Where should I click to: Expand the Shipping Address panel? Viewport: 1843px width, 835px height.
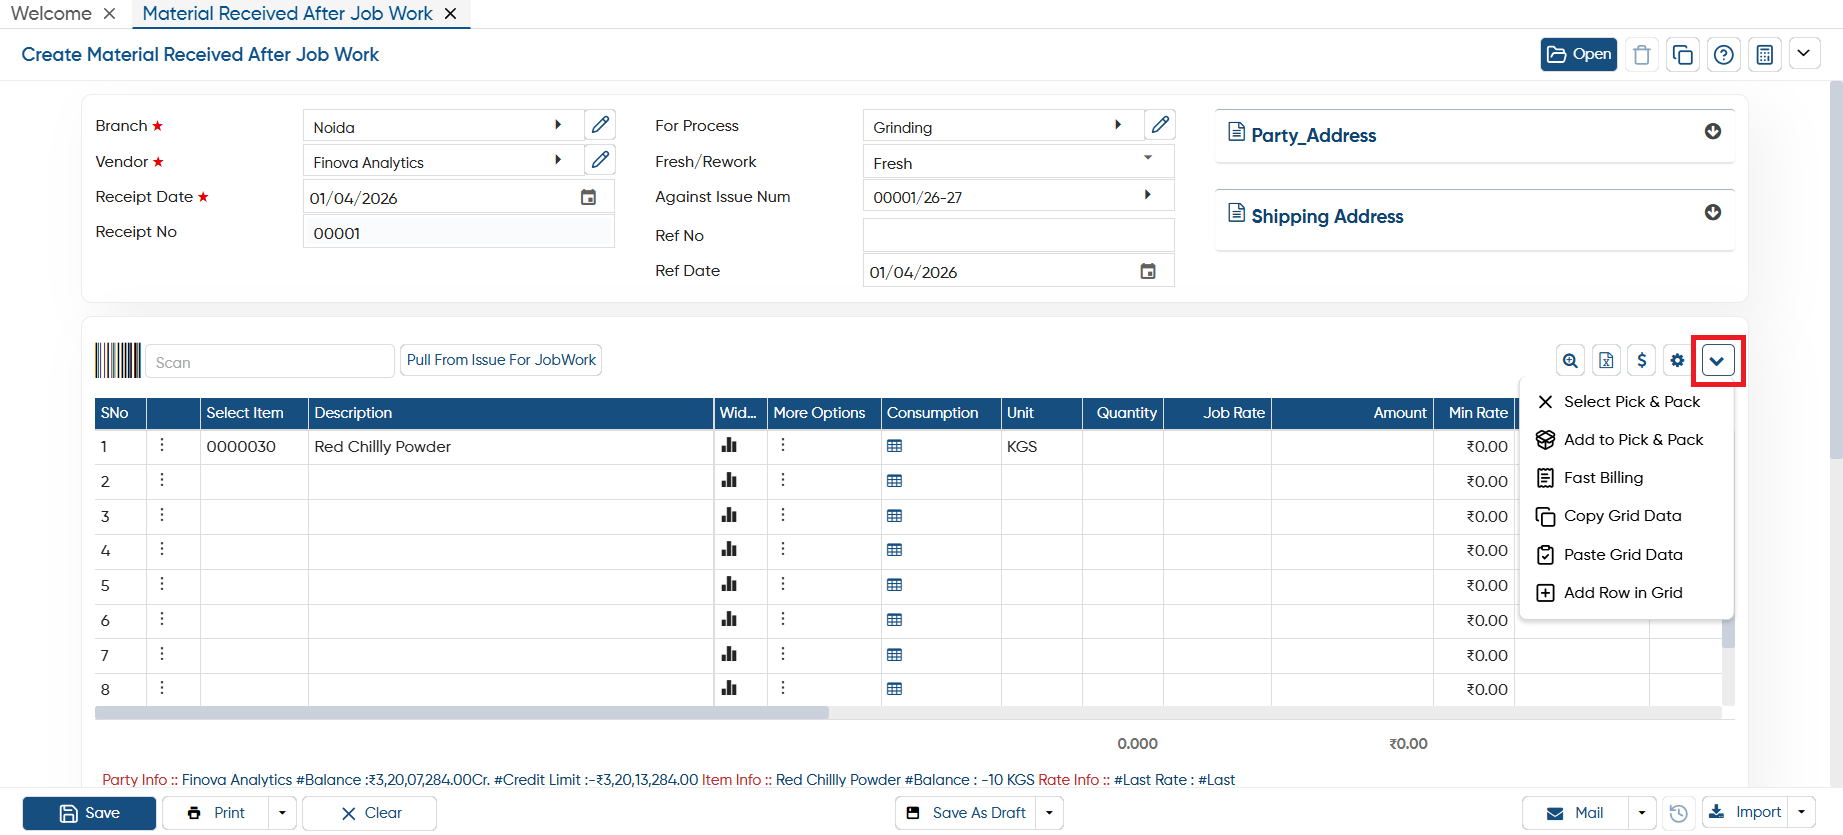click(1713, 213)
